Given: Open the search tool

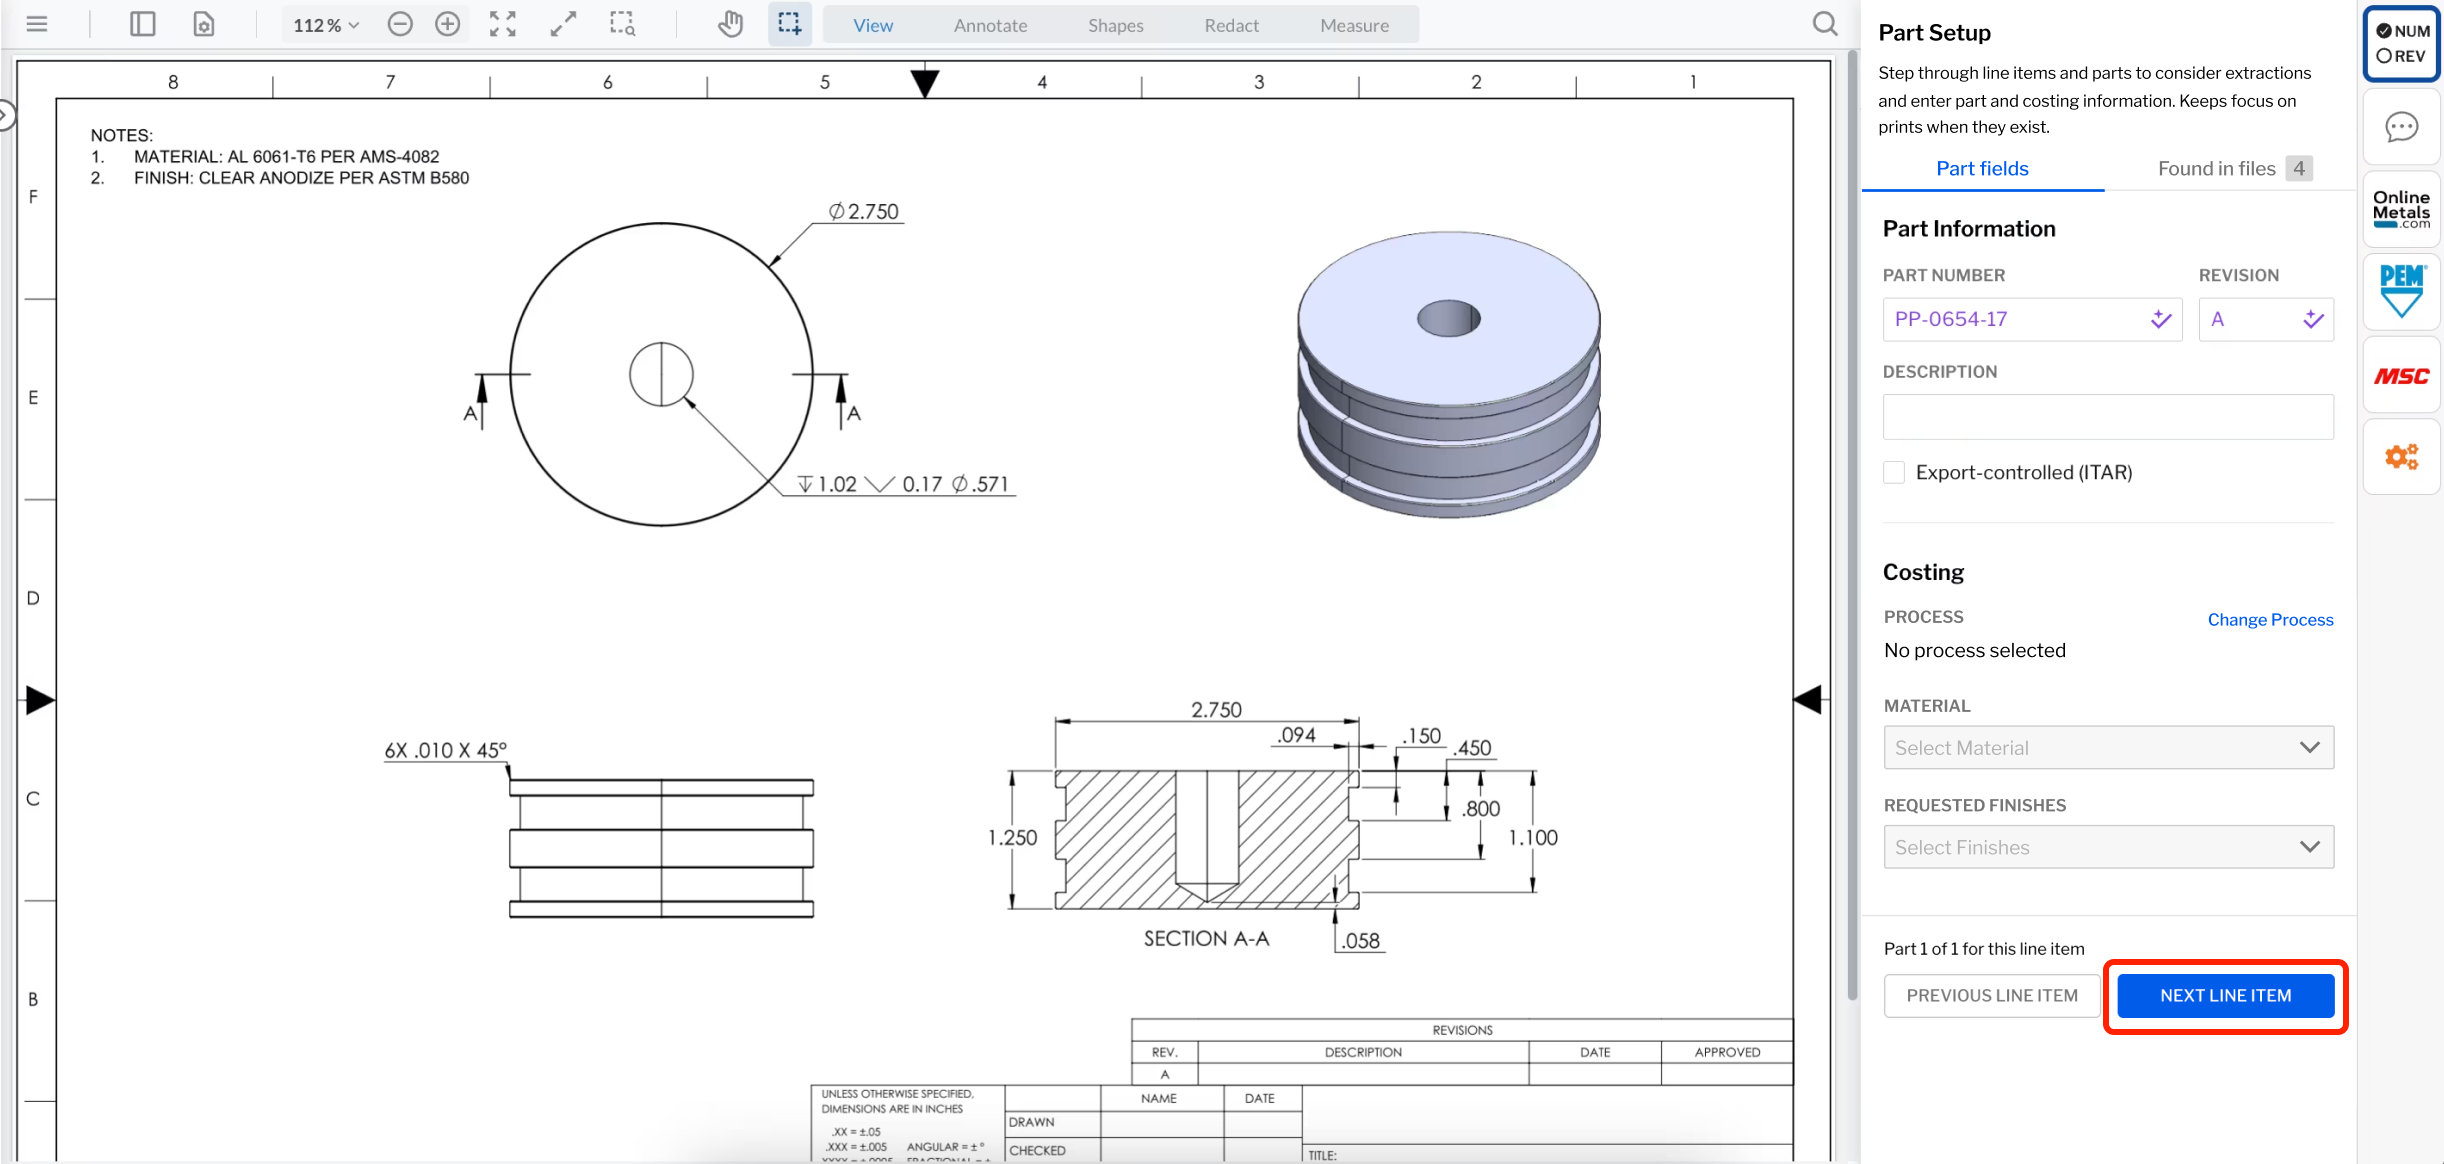Looking at the screenshot, I should point(1824,23).
